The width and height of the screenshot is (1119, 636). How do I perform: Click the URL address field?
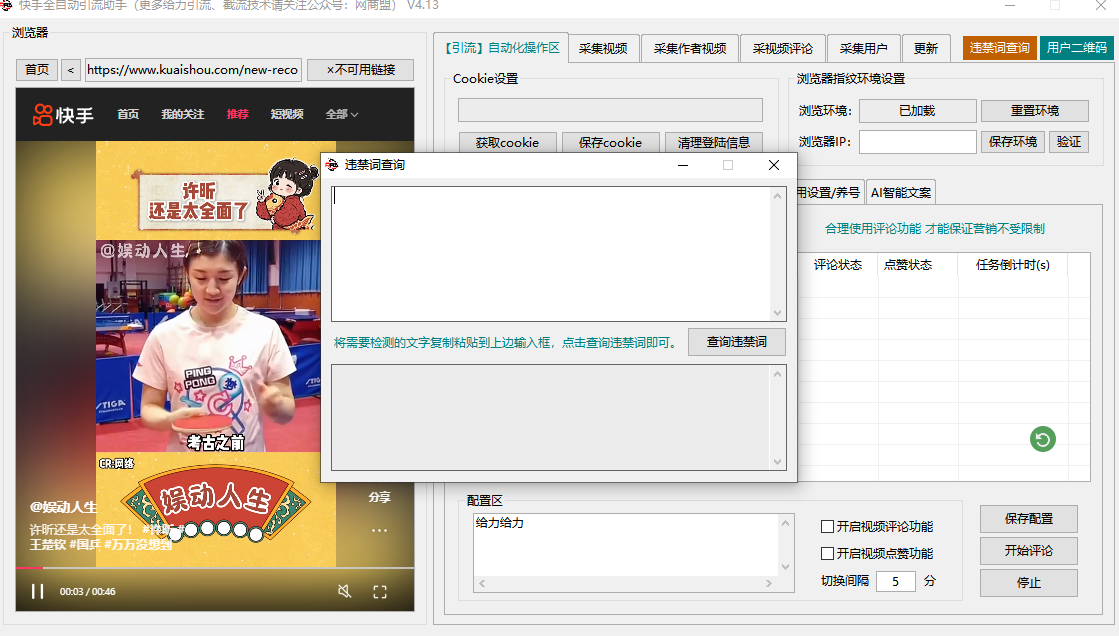pos(193,70)
